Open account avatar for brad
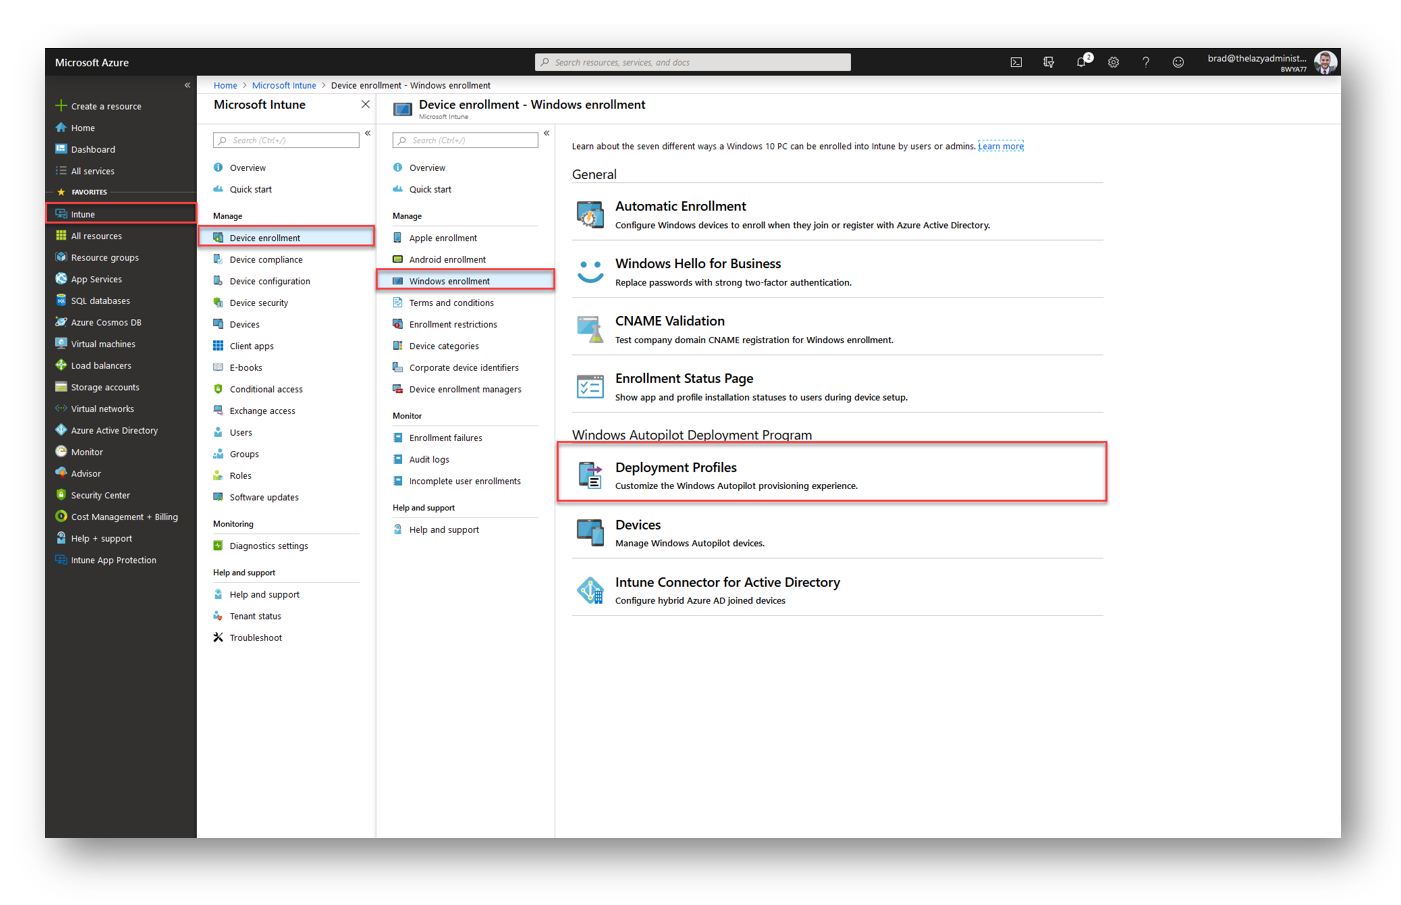 (x=1326, y=62)
